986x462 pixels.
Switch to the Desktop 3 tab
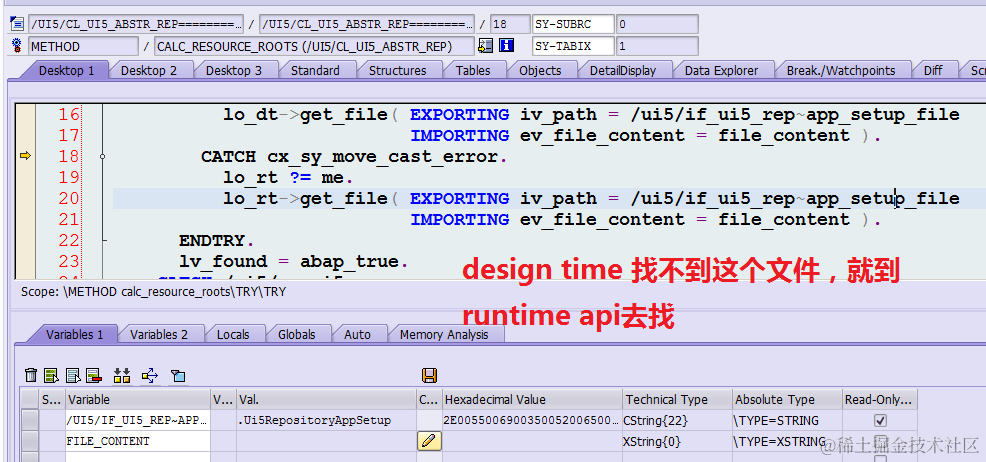tap(233, 70)
